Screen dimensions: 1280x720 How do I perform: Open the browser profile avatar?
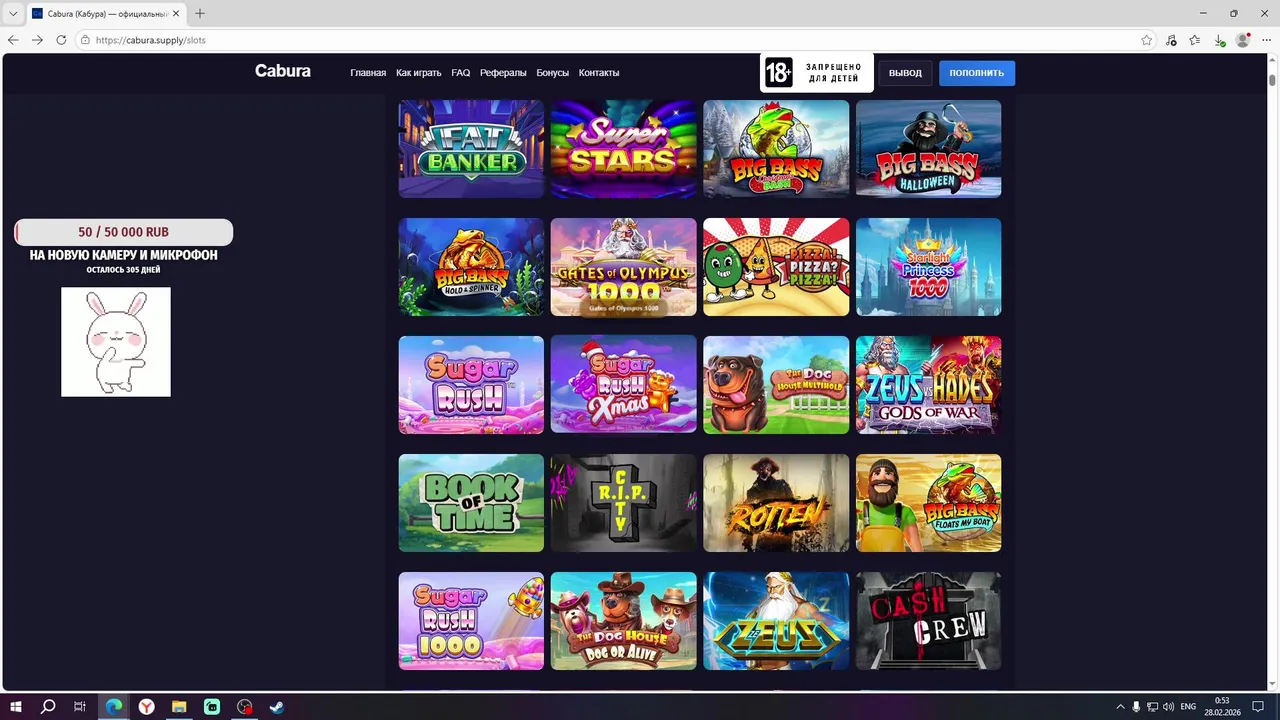coord(1243,40)
